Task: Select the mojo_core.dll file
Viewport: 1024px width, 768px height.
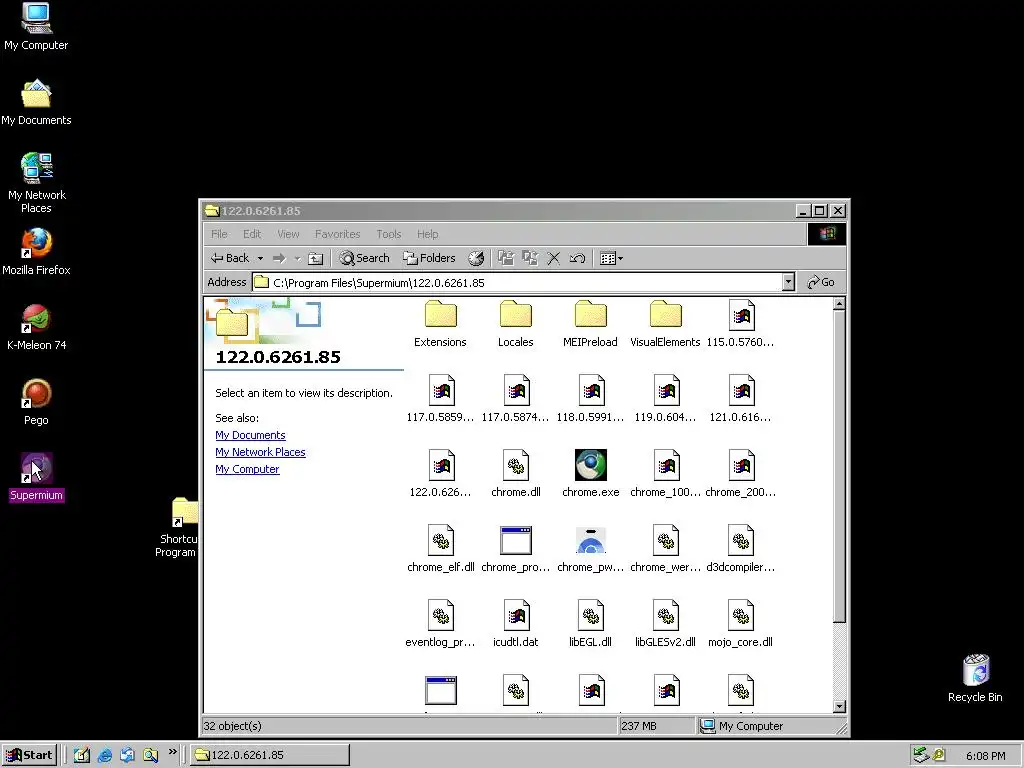Action: 741,624
